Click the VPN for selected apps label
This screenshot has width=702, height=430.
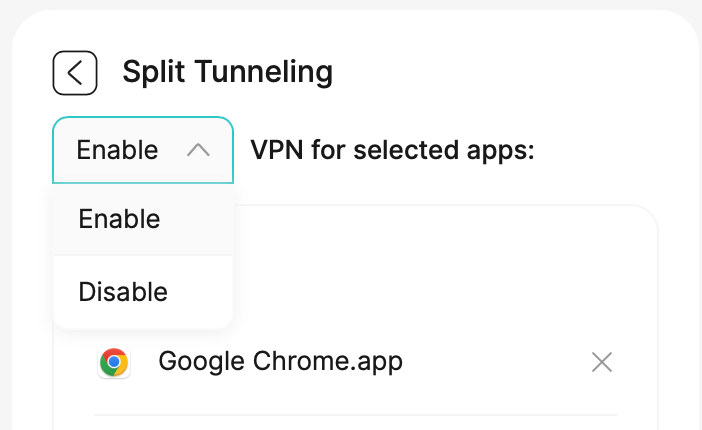pos(392,150)
